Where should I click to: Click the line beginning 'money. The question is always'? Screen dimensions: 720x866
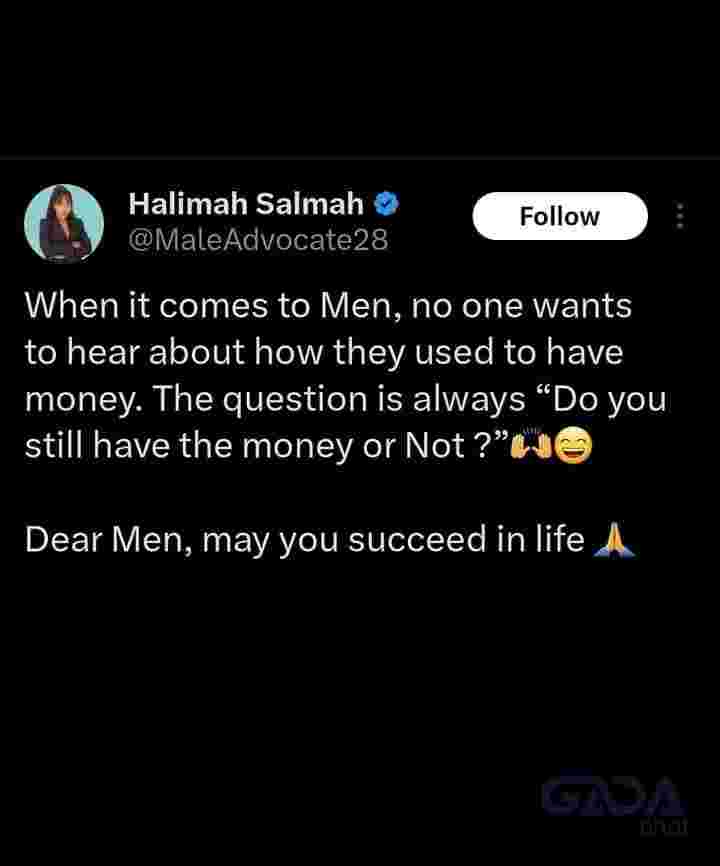(346, 399)
